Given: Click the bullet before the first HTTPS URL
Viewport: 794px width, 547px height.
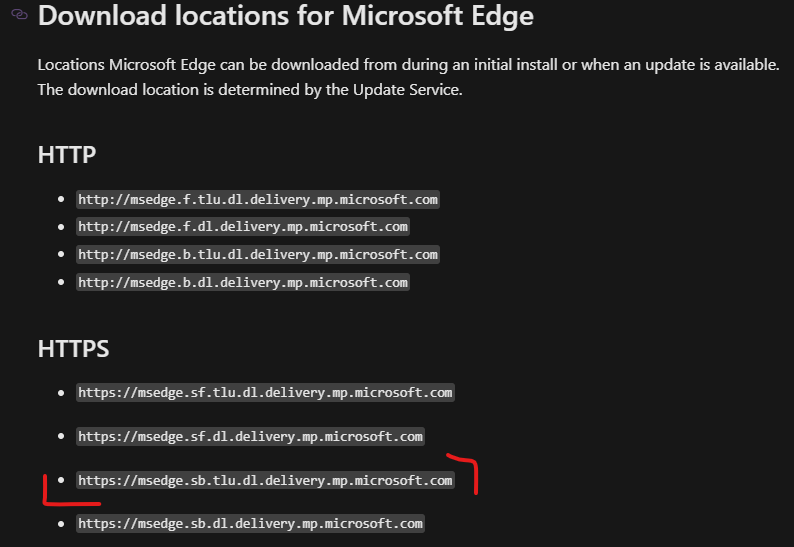Looking at the screenshot, I should tap(61, 392).
